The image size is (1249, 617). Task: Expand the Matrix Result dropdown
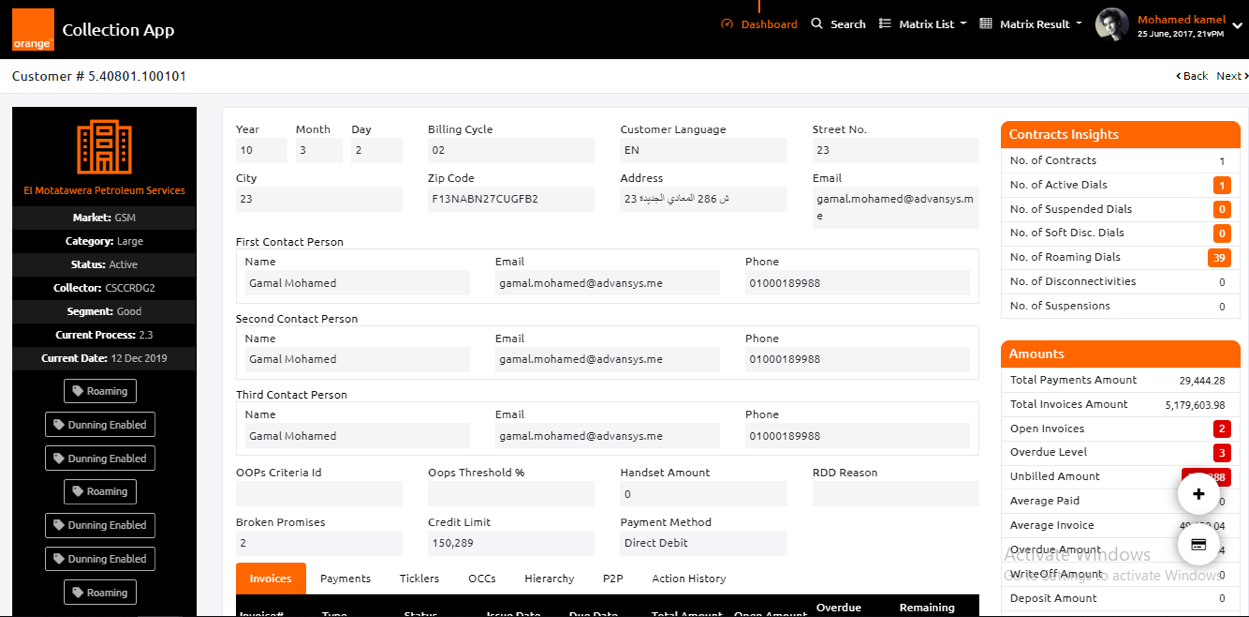tap(1030, 24)
